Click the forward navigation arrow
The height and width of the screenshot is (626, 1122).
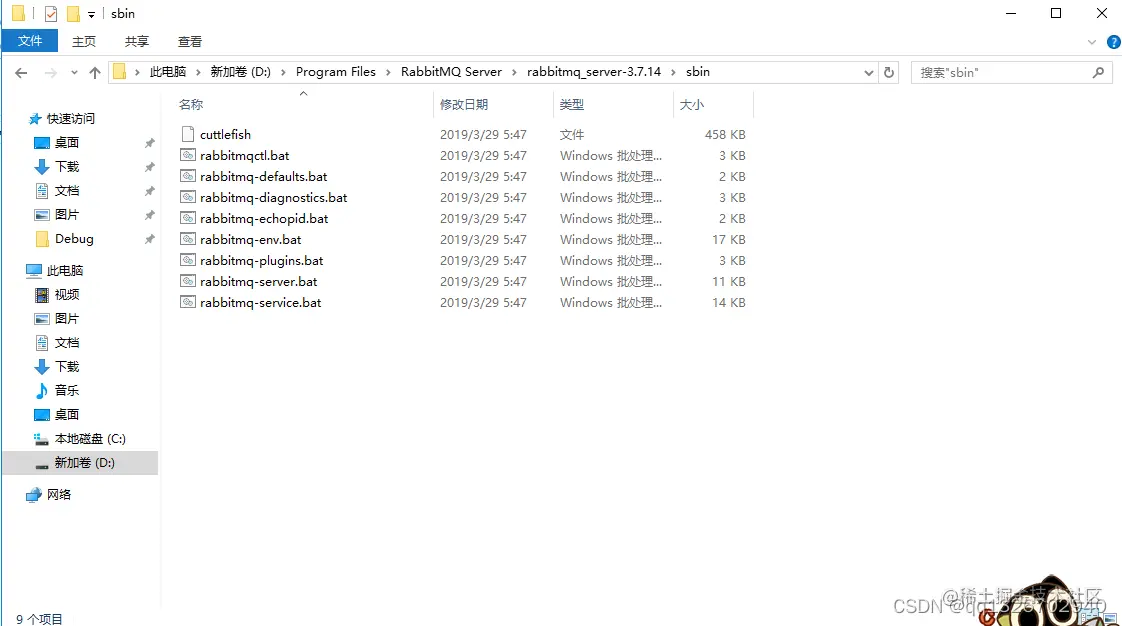pos(50,72)
